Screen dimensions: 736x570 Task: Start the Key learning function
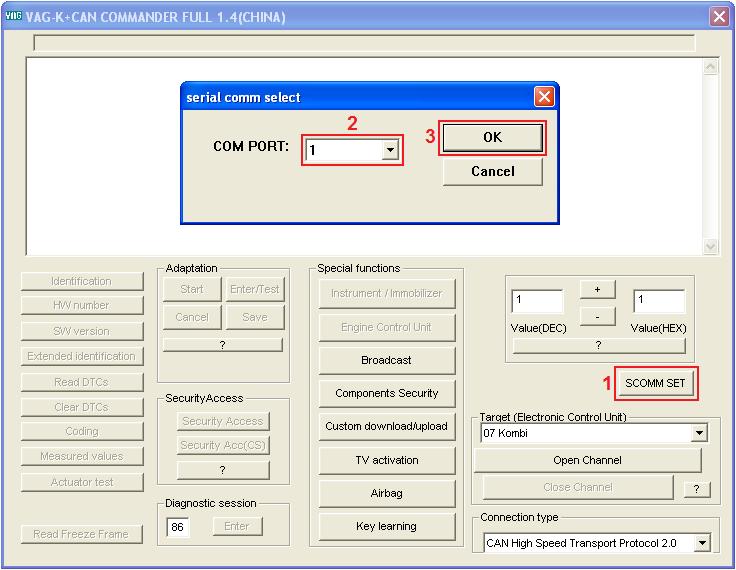tap(386, 526)
